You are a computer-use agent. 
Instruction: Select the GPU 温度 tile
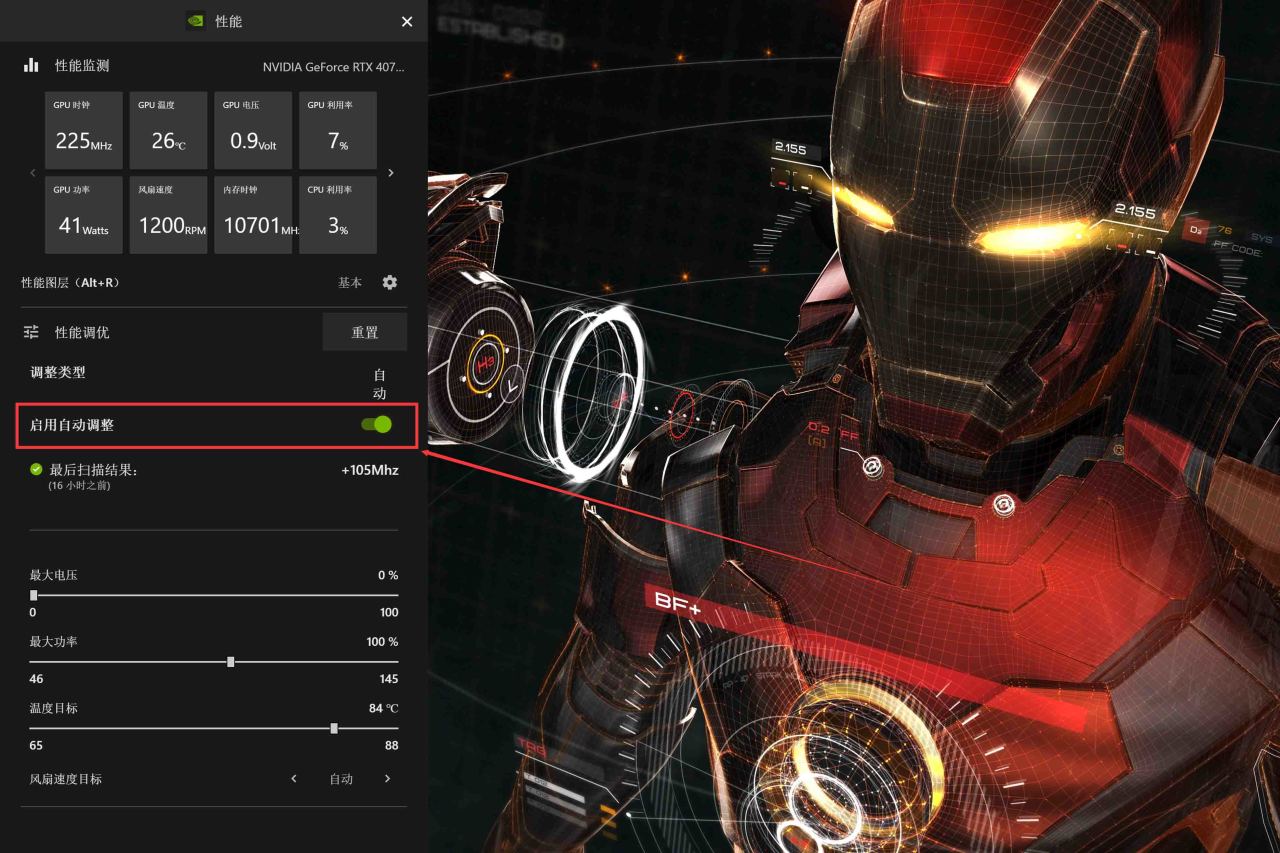click(x=168, y=130)
